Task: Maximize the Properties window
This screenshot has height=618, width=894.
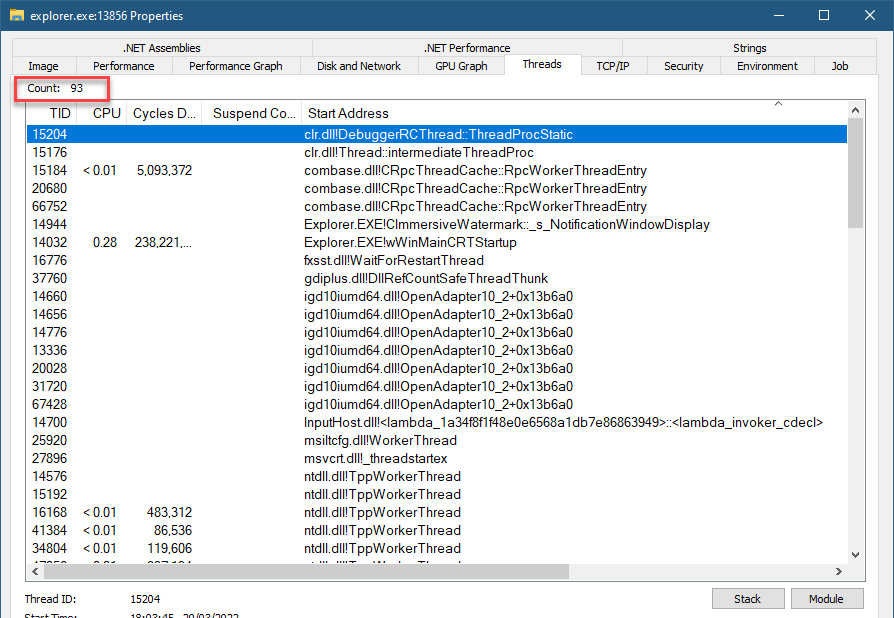Action: pyautogui.click(x=824, y=16)
